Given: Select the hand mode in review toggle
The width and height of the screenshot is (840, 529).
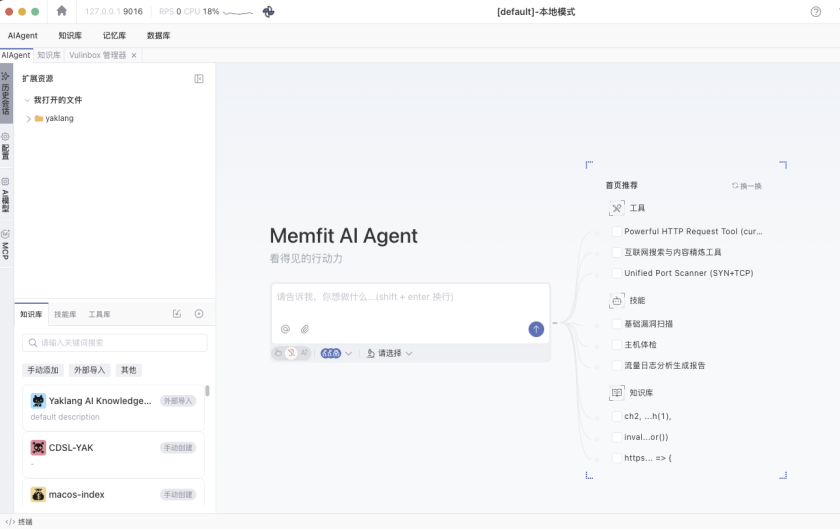Looking at the screenshot, I should [x=278, y=353].
